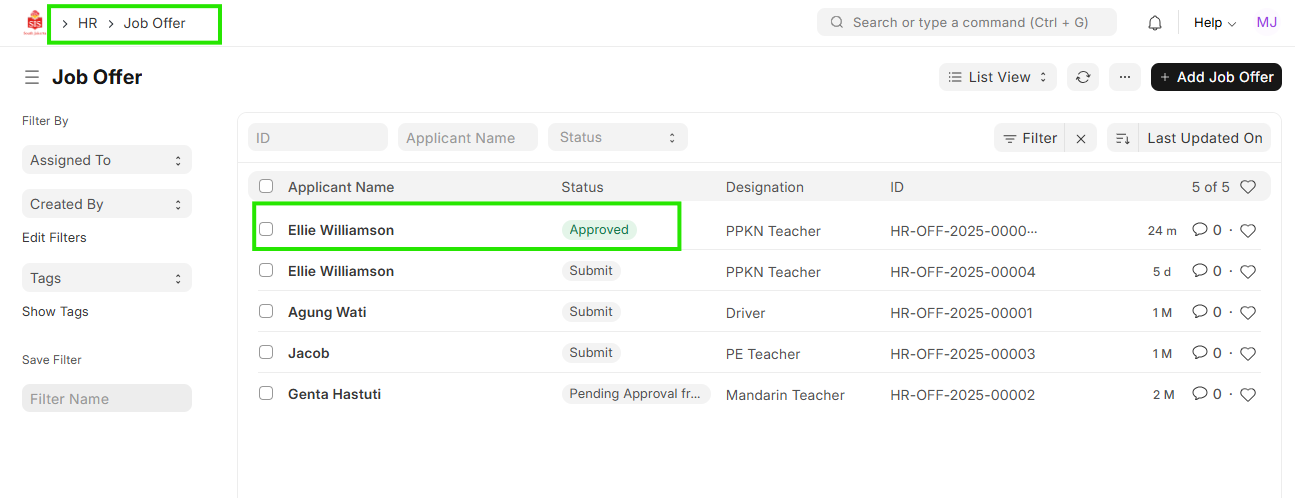Toggle sort direction icon beside Last Updated On
Screen dimensions: 1295x498
(1123, 139)
